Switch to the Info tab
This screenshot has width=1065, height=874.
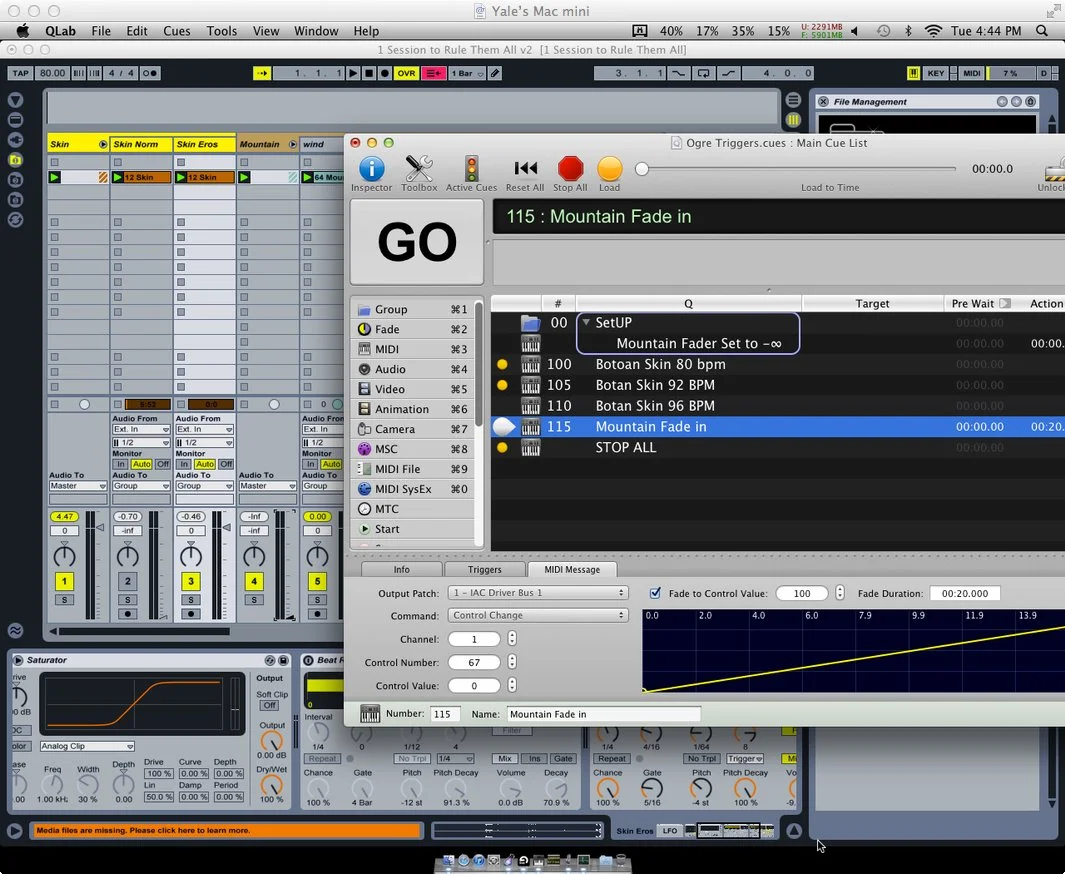(401, 570)
